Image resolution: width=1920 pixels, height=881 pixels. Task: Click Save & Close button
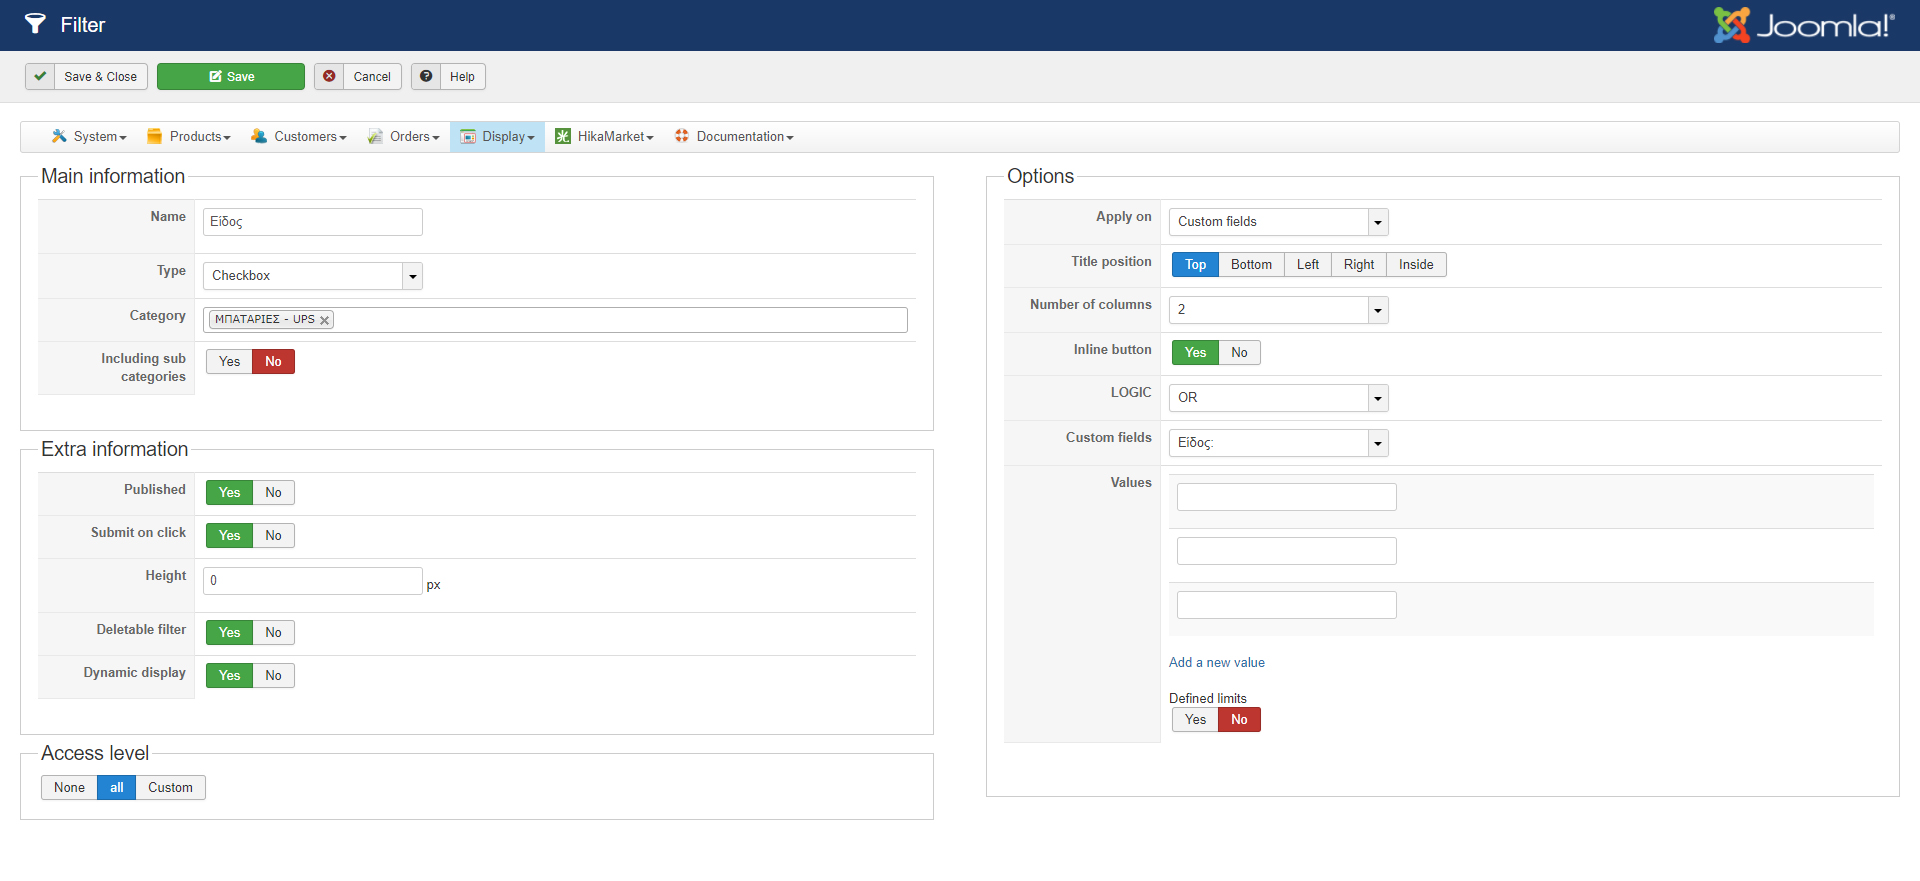tap(86, 76)
